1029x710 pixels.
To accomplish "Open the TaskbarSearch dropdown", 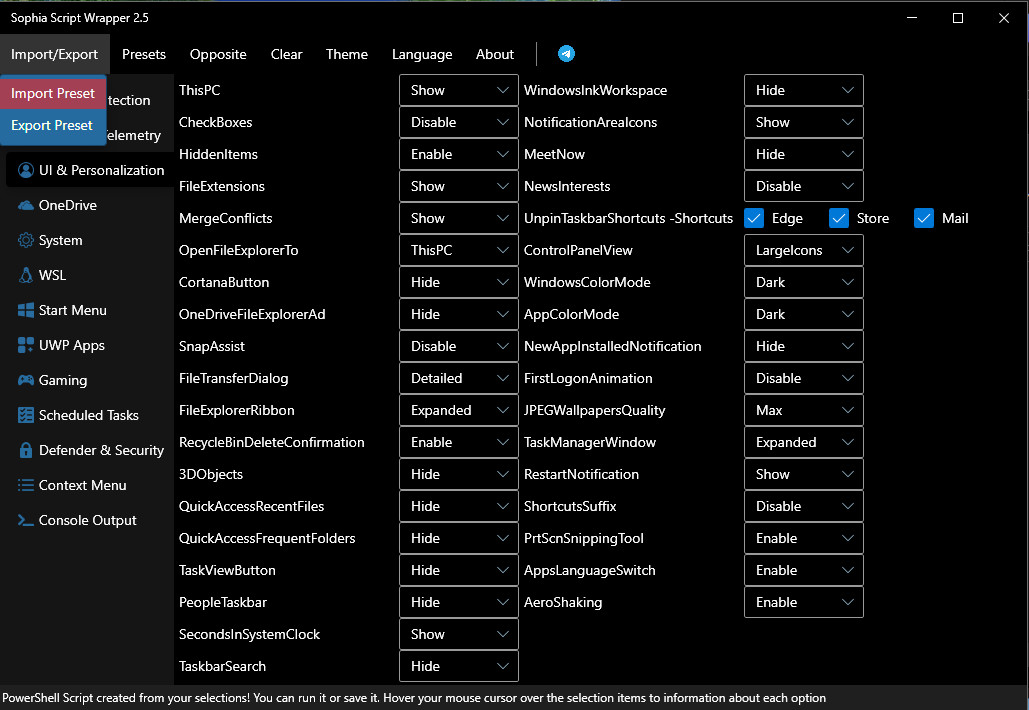I will pyautogui.click(x=459, y=666).
